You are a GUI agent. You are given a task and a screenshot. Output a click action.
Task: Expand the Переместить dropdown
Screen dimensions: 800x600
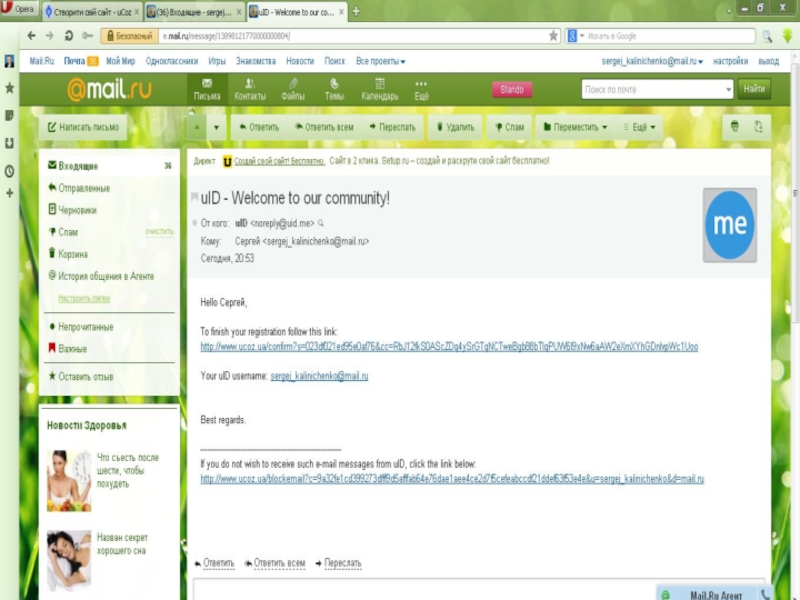(575, 127)
